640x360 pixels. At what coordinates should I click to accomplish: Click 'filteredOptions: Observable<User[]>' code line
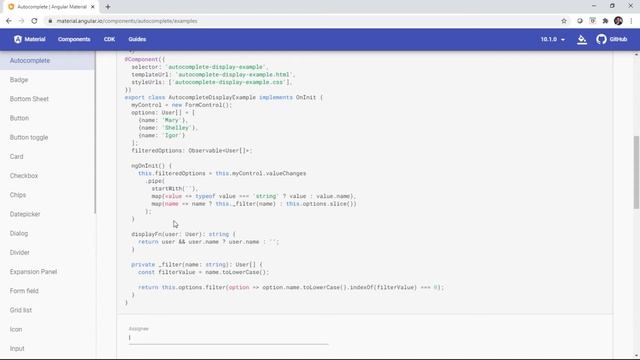click(191, 151)
